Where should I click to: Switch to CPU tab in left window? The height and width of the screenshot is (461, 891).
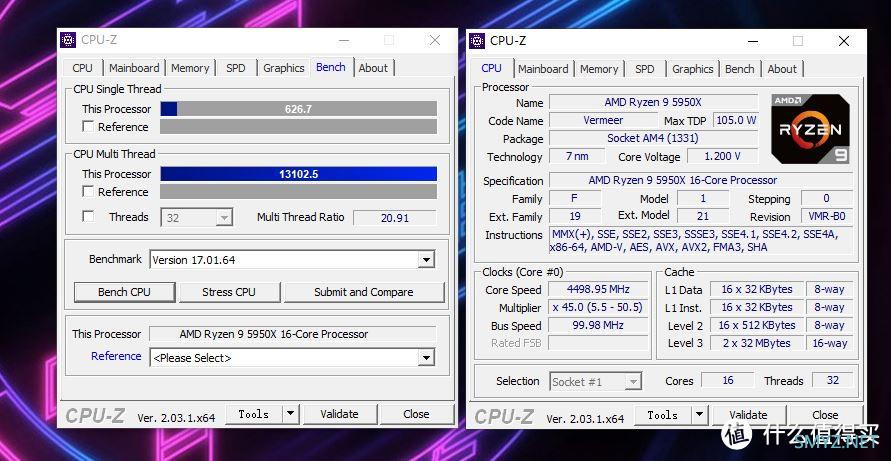82,68
